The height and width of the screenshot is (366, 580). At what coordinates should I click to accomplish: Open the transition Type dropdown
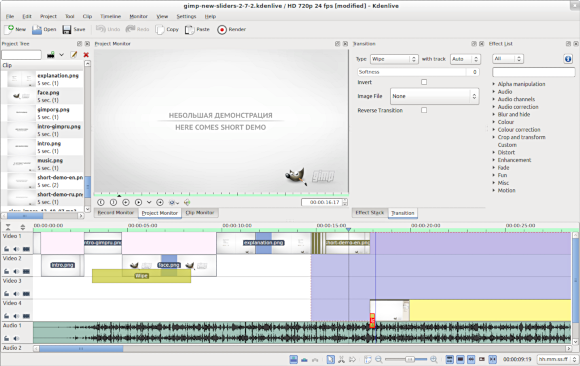click(394, 59)
